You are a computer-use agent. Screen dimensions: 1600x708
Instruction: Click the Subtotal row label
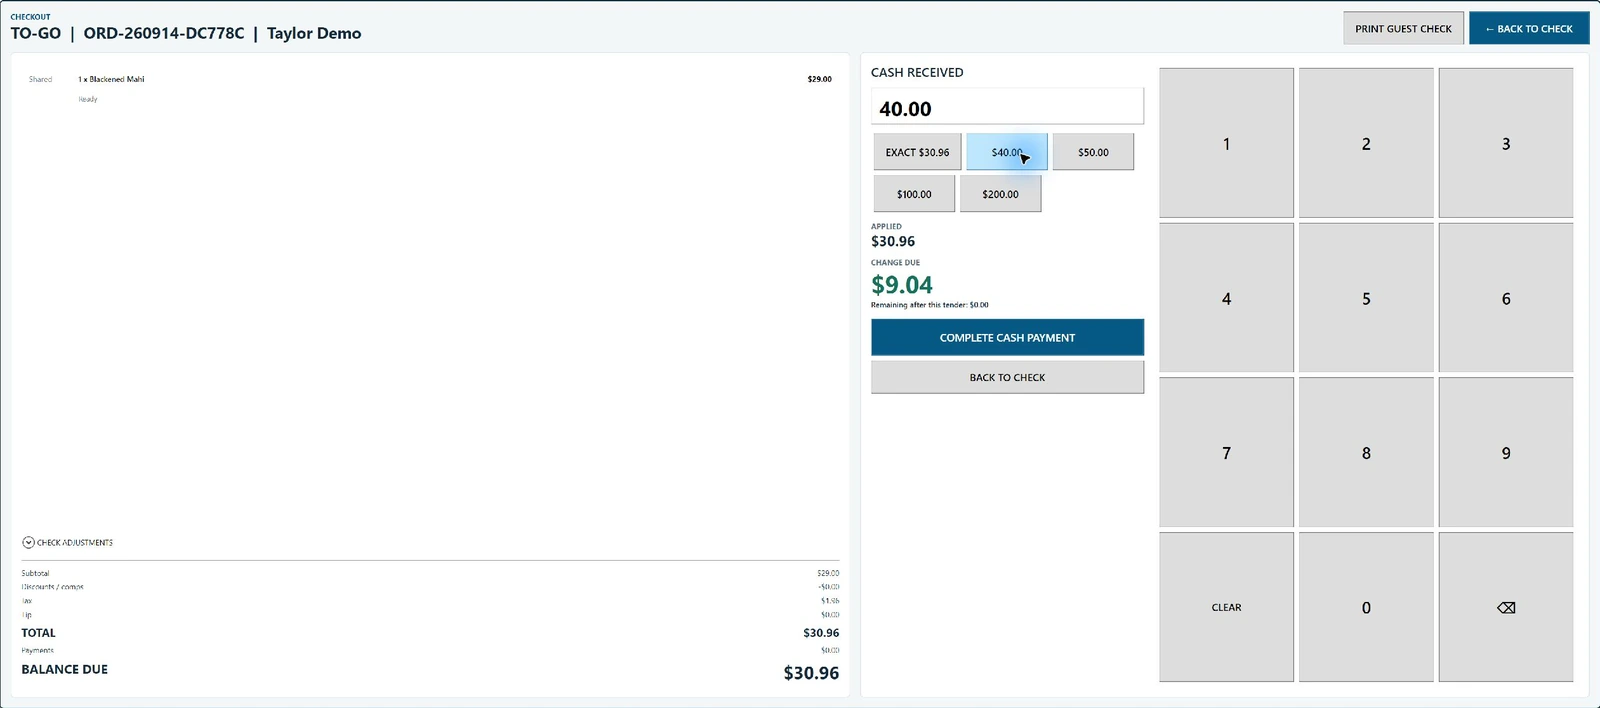[35, 573]
